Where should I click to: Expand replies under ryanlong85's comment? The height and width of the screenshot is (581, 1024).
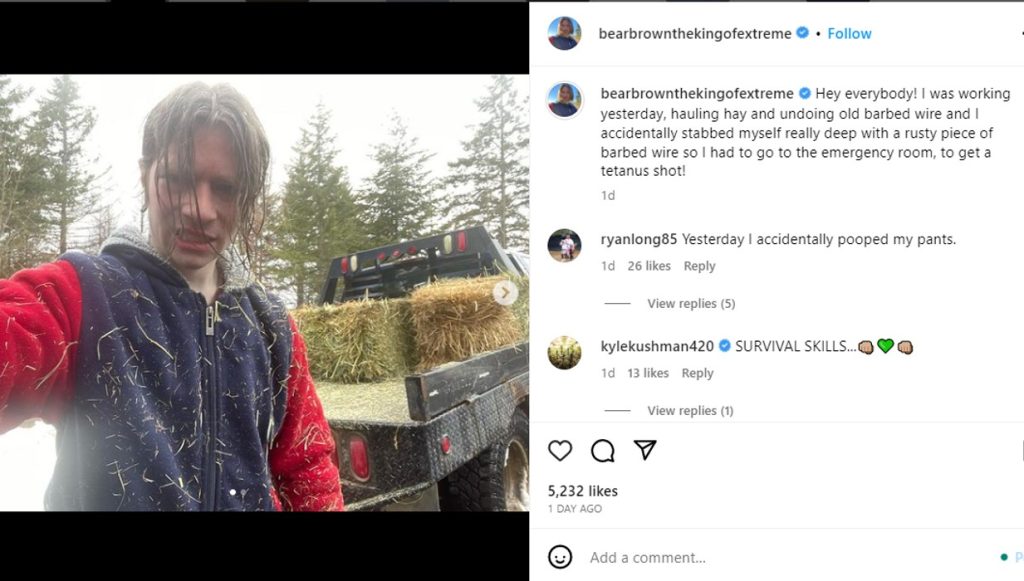[690, 303]
